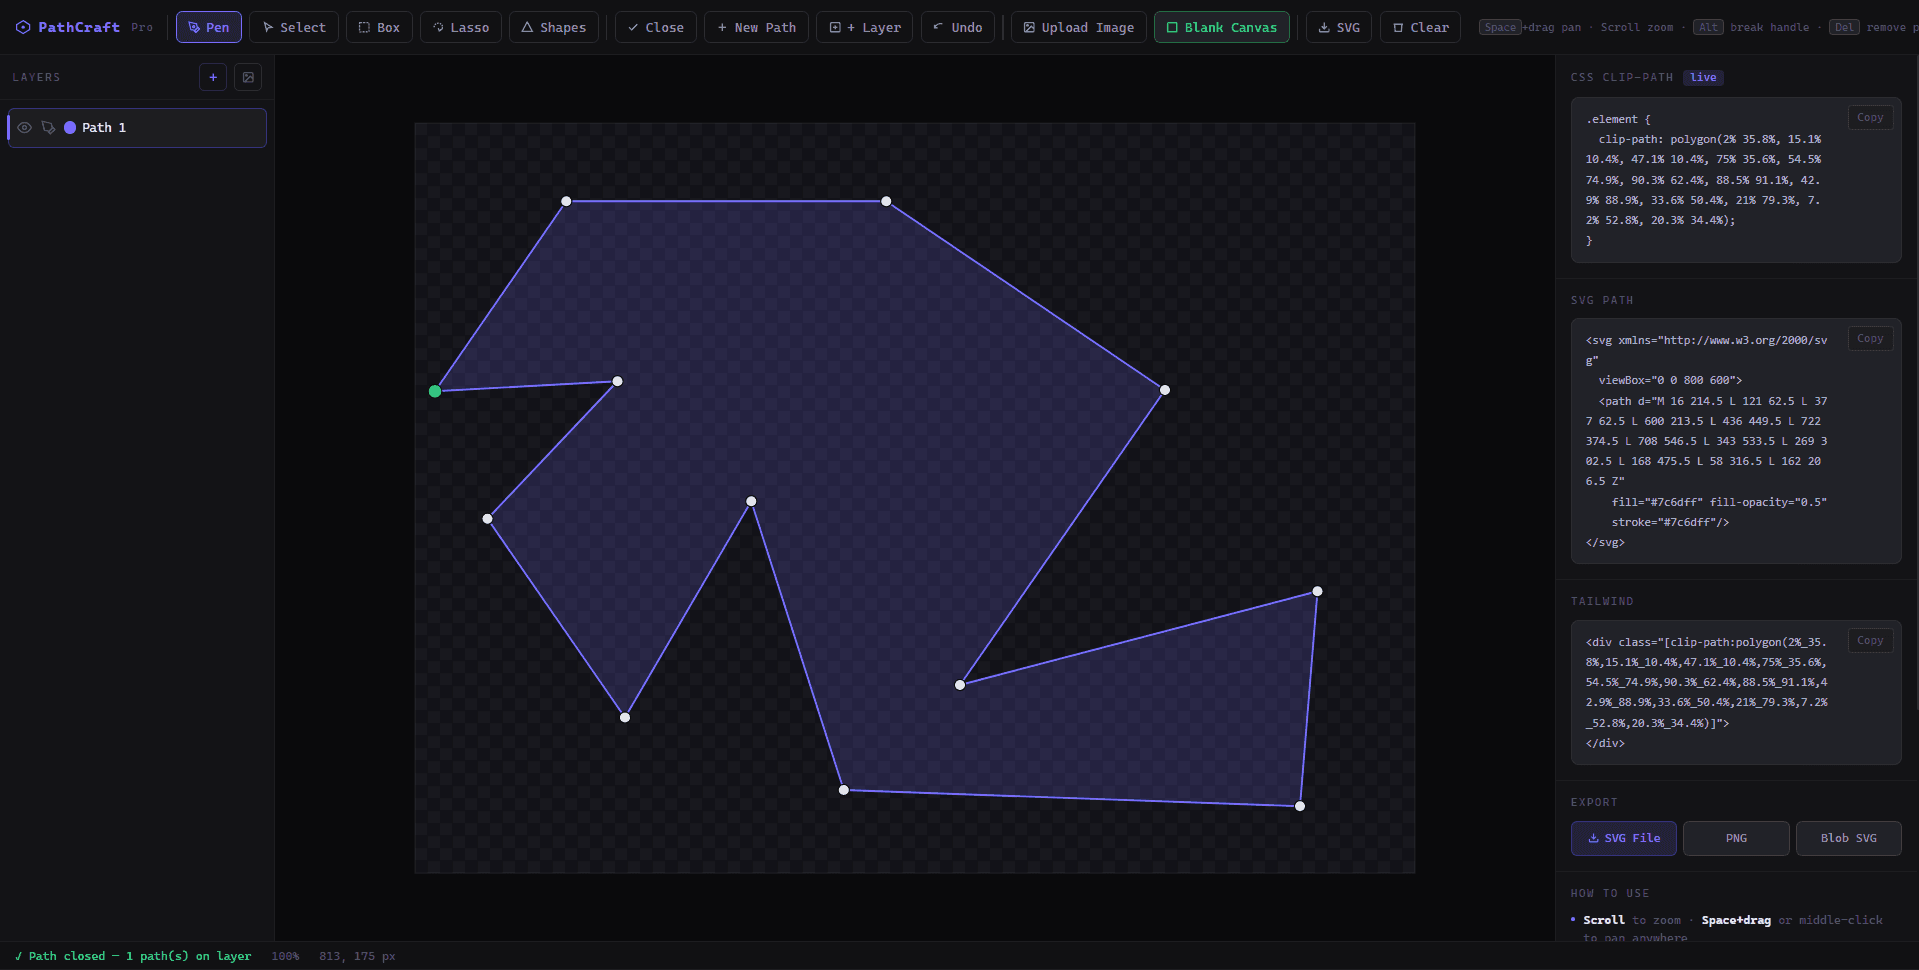Screen dimensions: 1919x970
Task: Click the 'Path closed' status message
Action: [x=133, y=956]
